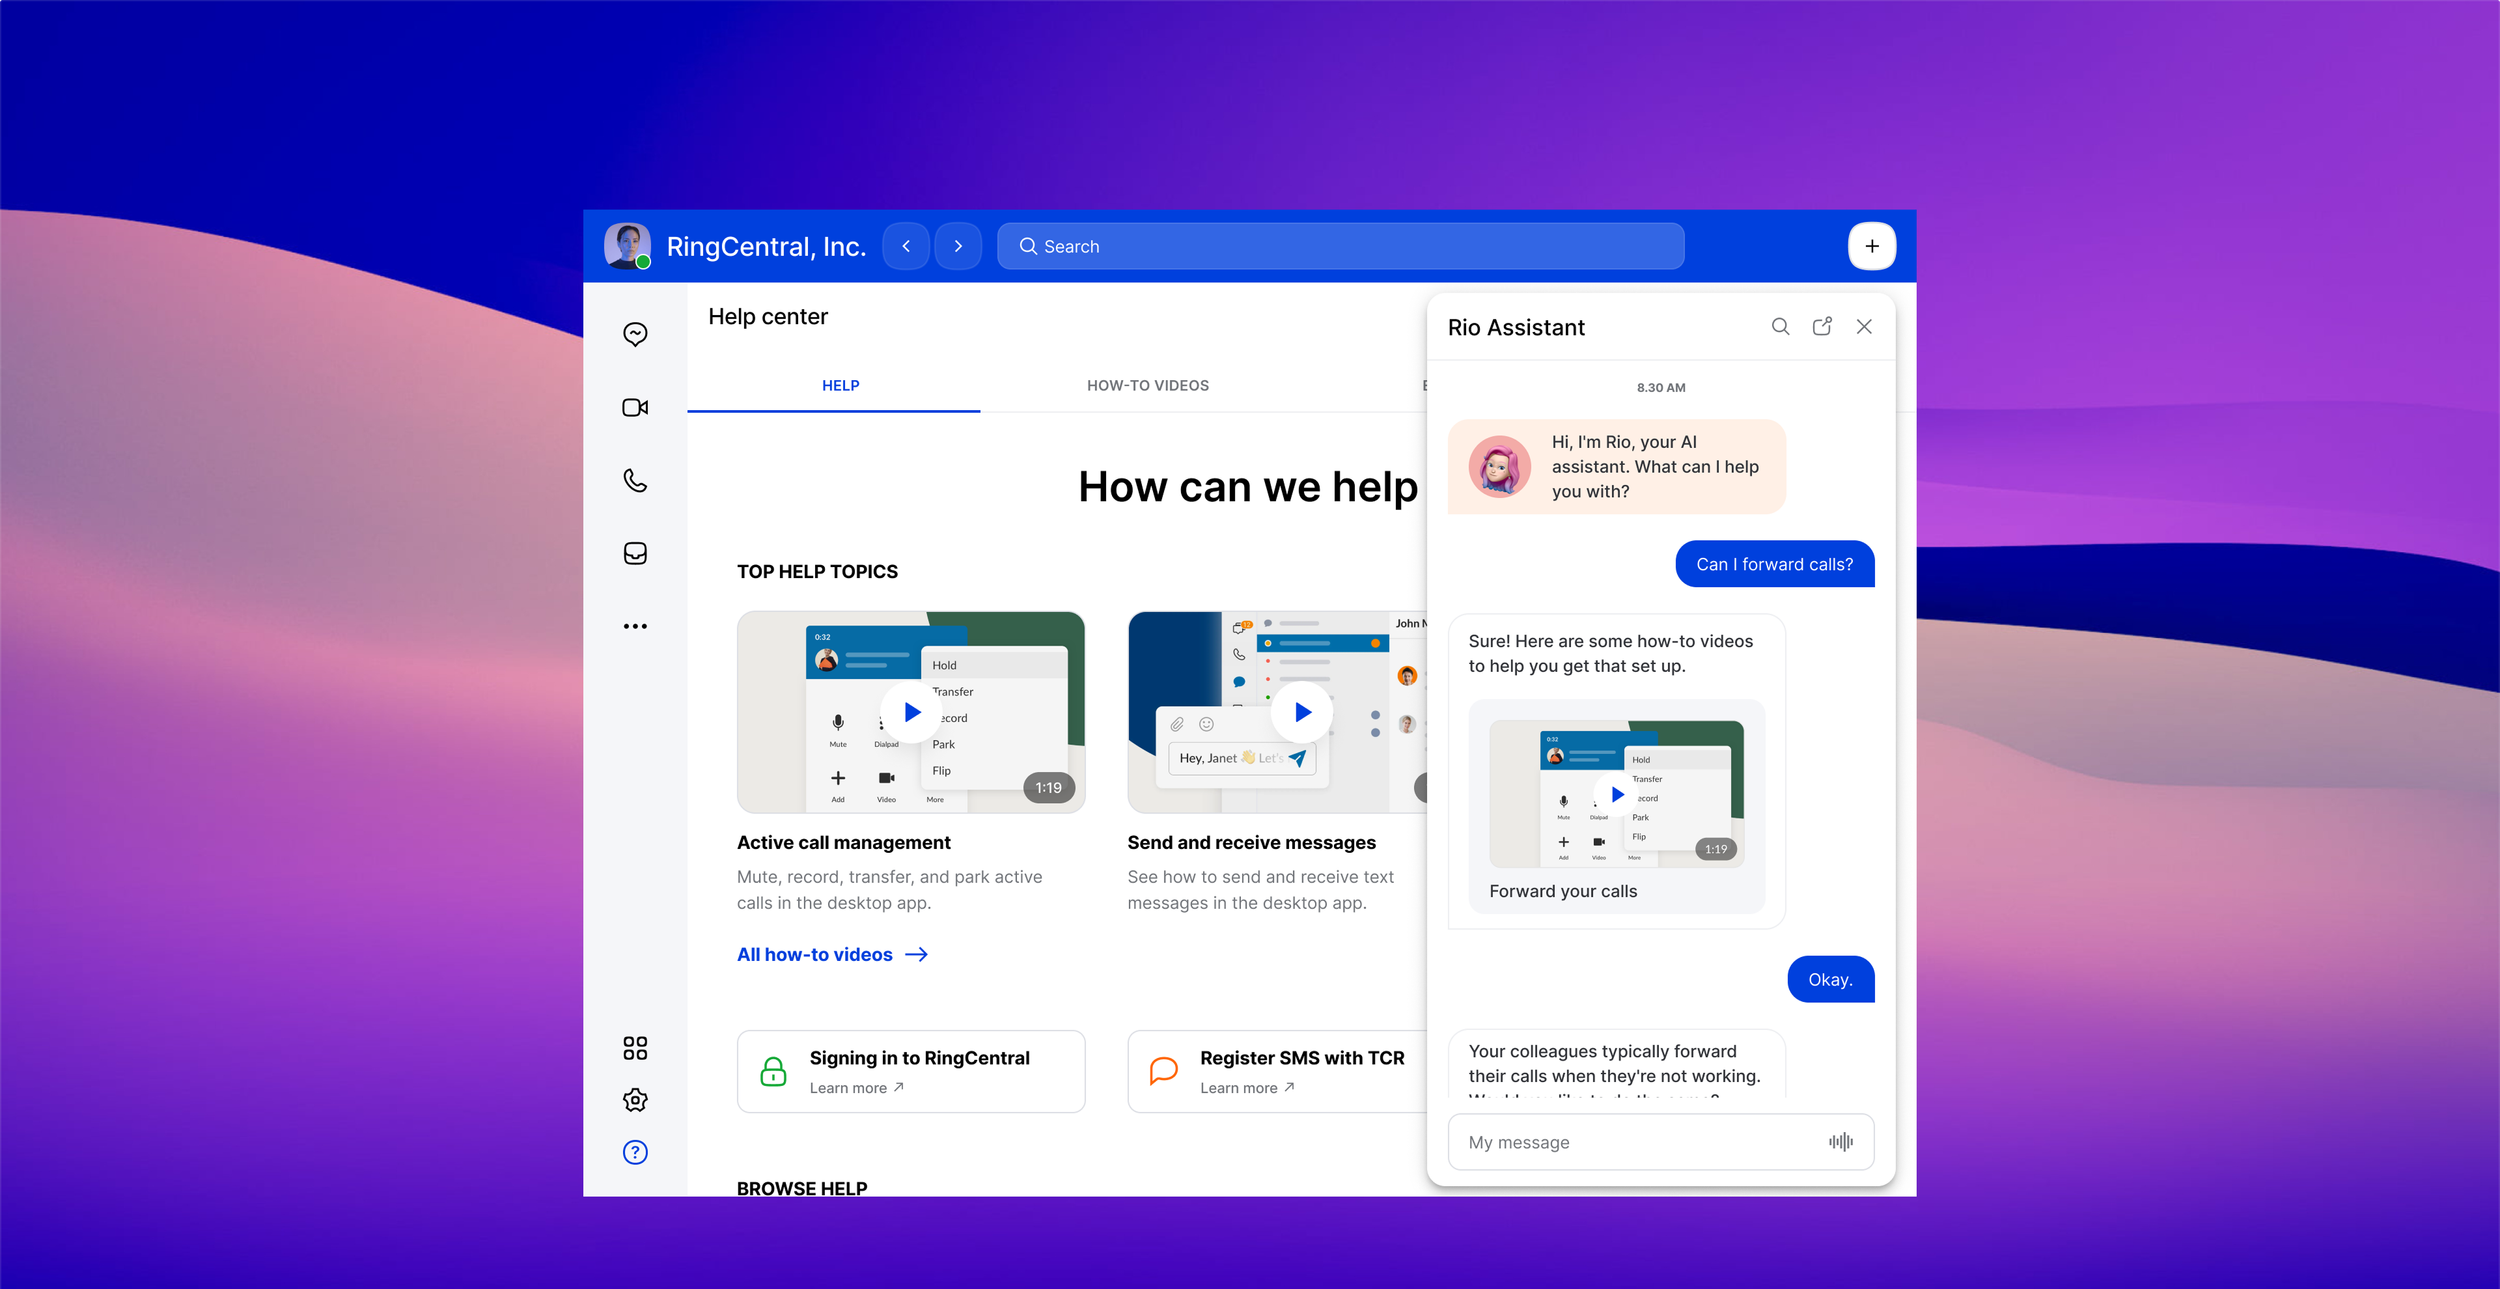
Task: Pop out Rio Assistant into new window
Action: pyautogui.click(x=1822, y=327)
